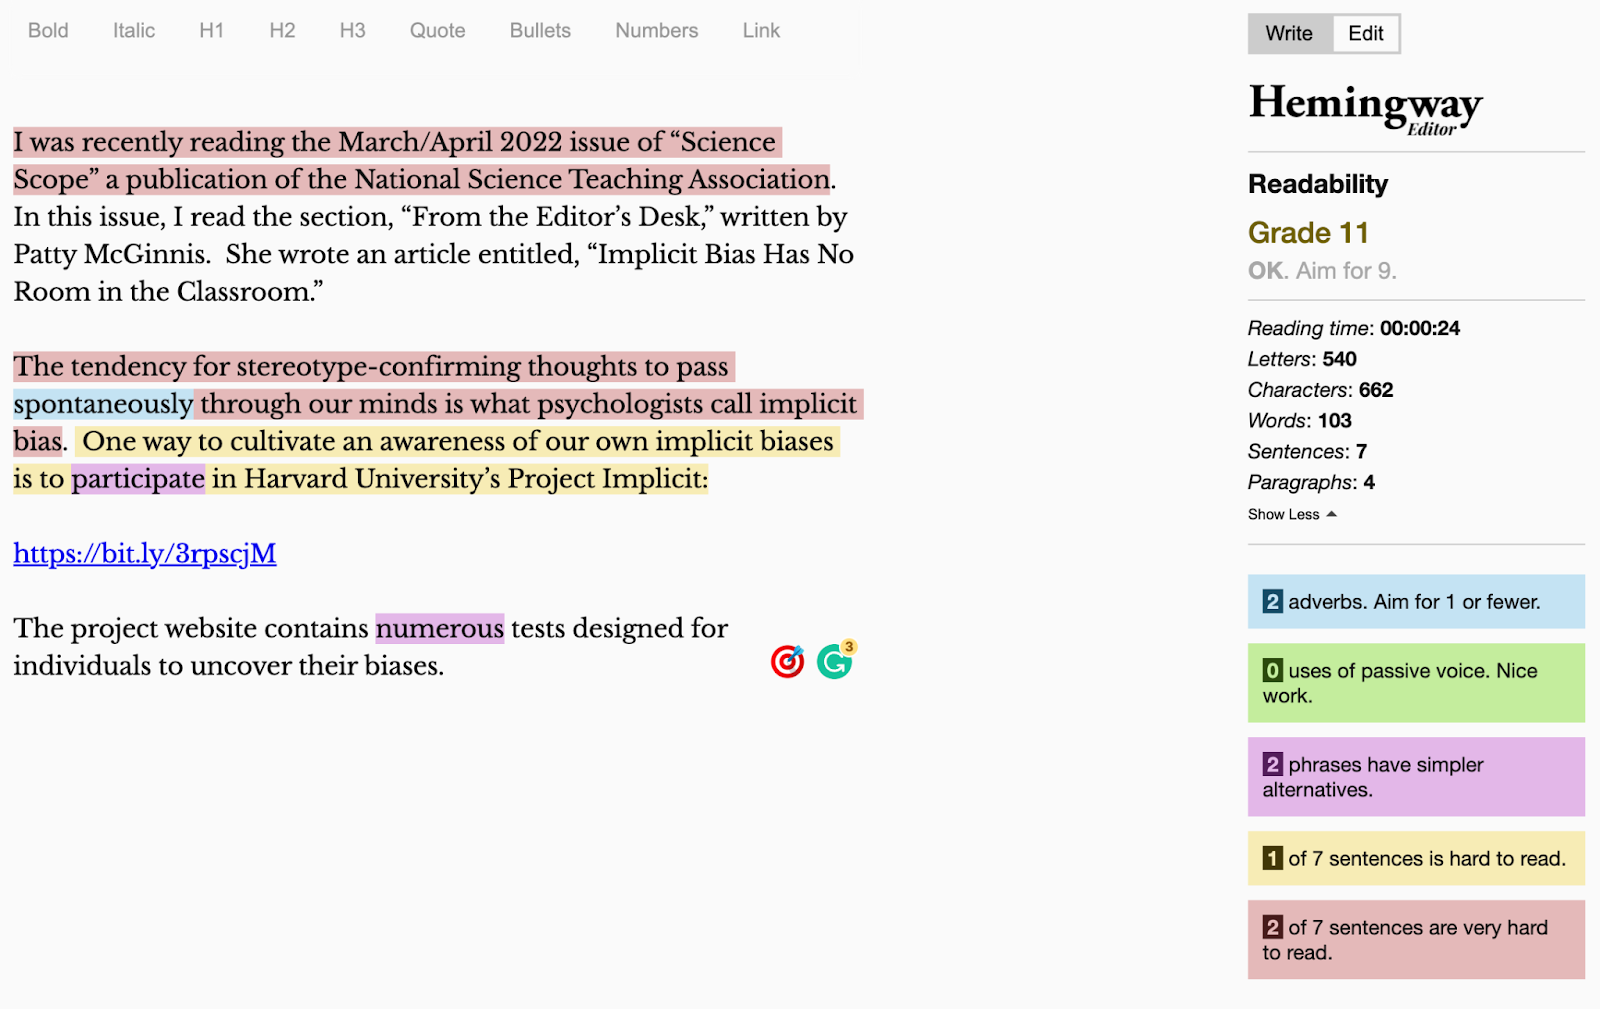
Task: Click the purple highlighted word "participate"
Action: [138, 479]
